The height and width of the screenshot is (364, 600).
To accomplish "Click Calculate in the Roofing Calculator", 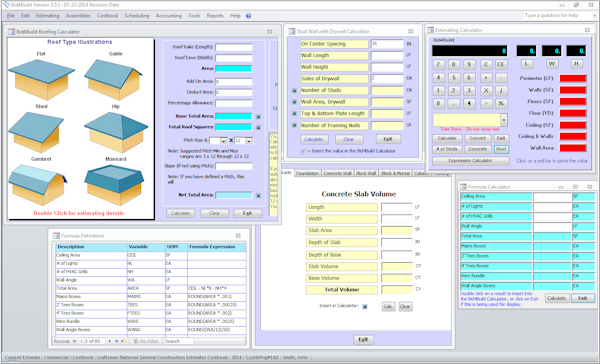I will click(180, 213).
